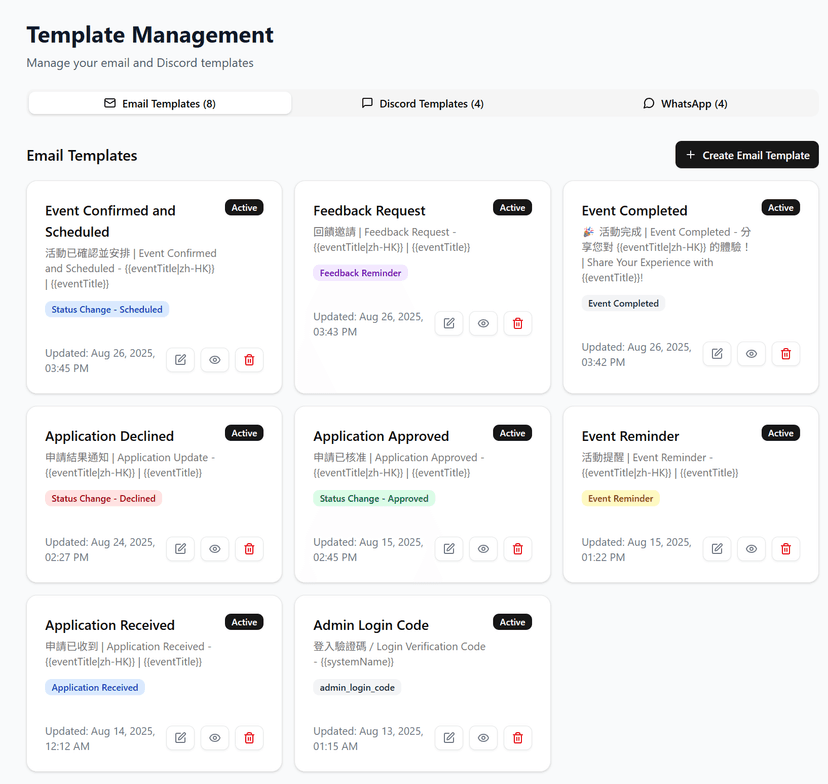The image size is (828, 784).
Task: Switch to the Discord Templates tab
Action: point(422,102)
